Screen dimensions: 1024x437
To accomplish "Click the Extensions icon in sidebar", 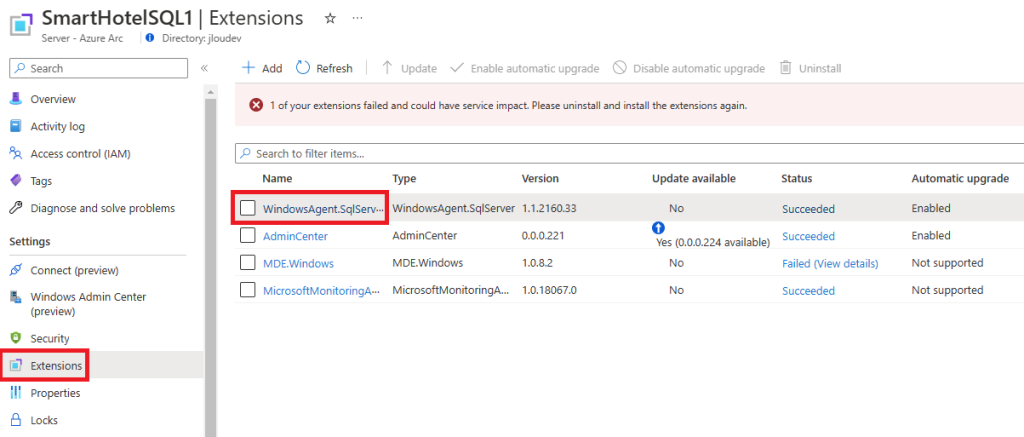I will [16, 366].
